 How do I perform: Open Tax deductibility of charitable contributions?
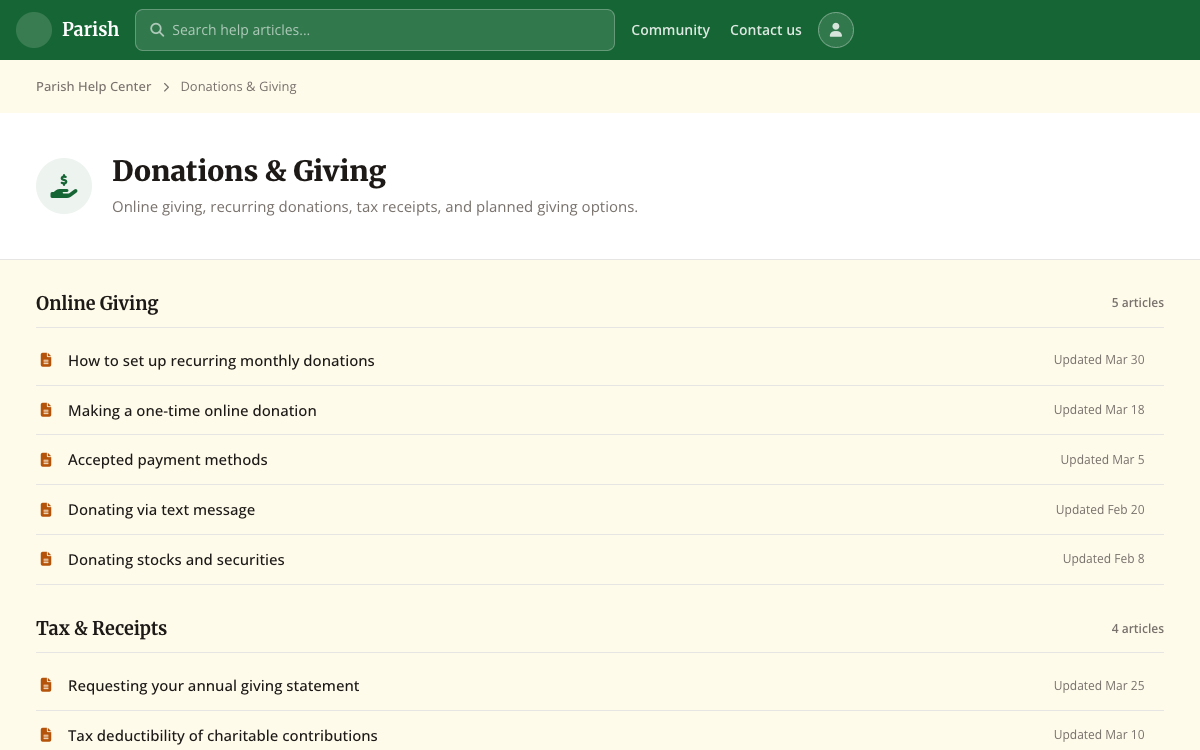223,735
